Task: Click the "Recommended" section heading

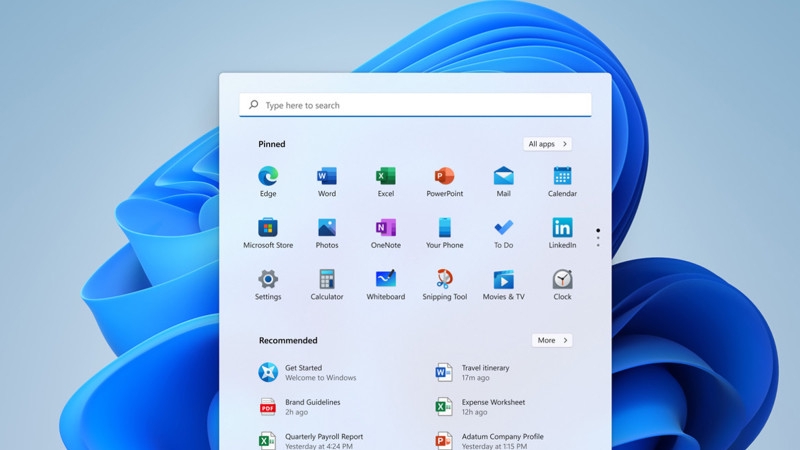Action: click(x=288, y=340)
